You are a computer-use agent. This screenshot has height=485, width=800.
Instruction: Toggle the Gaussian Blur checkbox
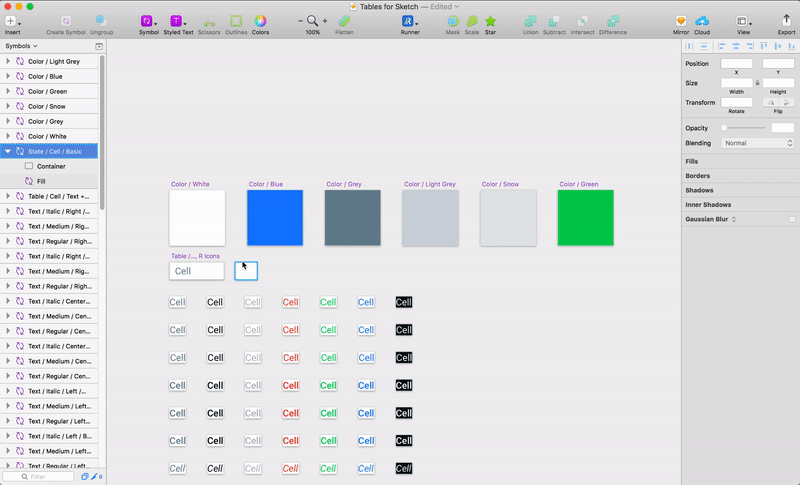(x=792, y=219)
